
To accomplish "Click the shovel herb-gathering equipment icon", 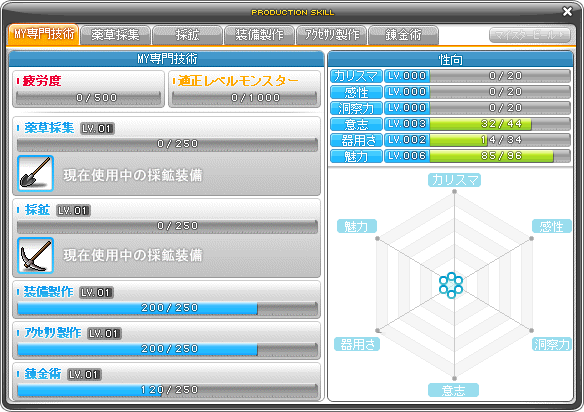I will [x=35, y=174].
